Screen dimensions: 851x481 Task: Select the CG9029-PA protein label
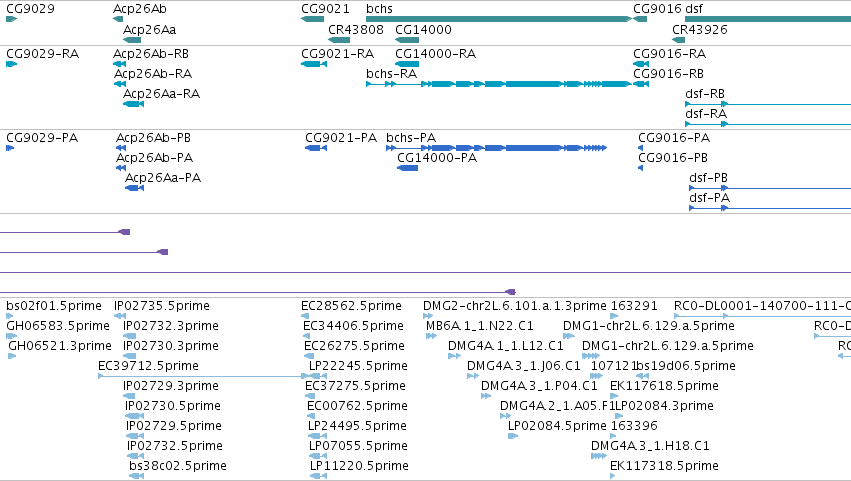(42, 138)
